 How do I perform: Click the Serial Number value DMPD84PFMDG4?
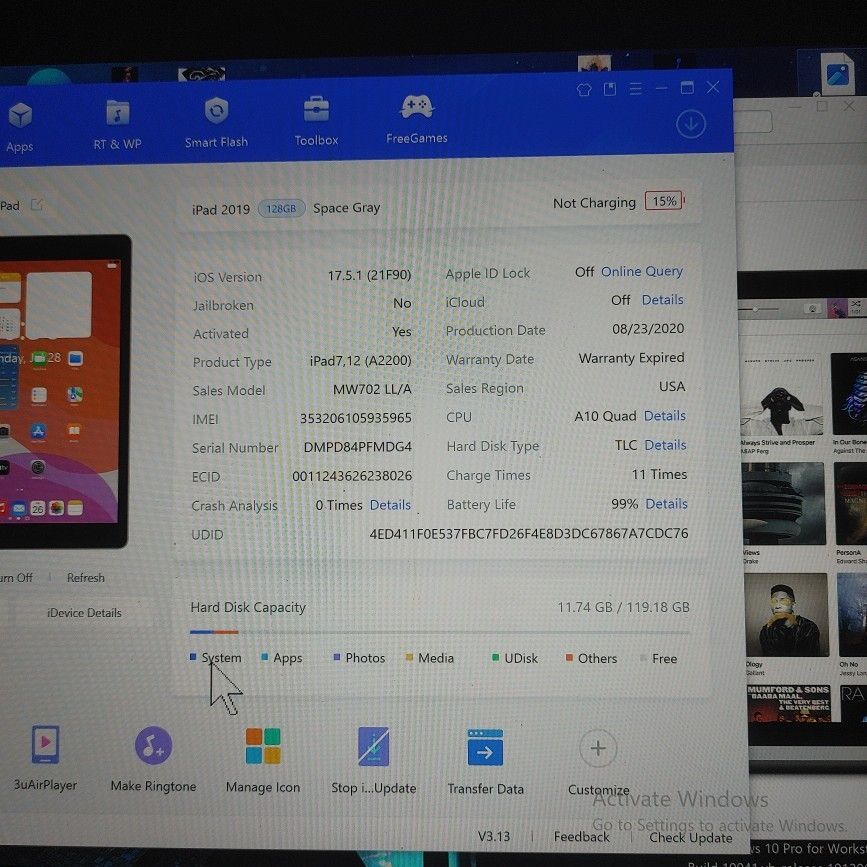(x=358, y=447)
